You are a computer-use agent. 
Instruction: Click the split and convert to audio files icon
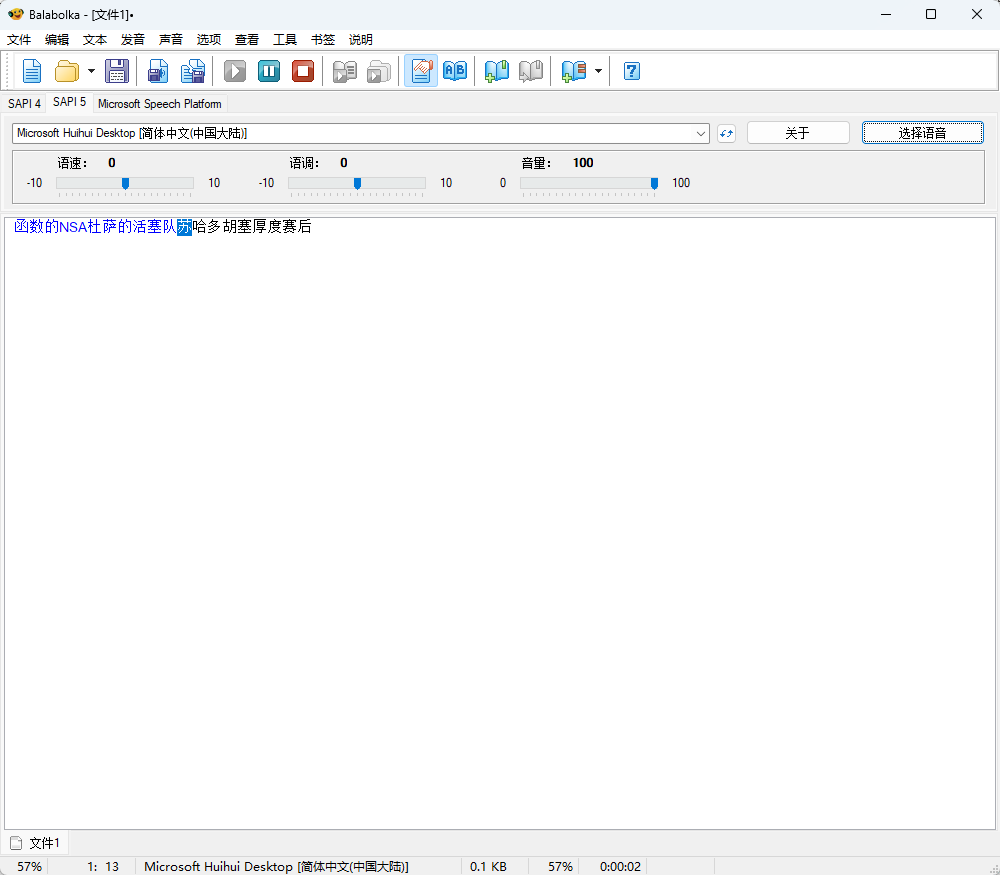coord(193,71)
